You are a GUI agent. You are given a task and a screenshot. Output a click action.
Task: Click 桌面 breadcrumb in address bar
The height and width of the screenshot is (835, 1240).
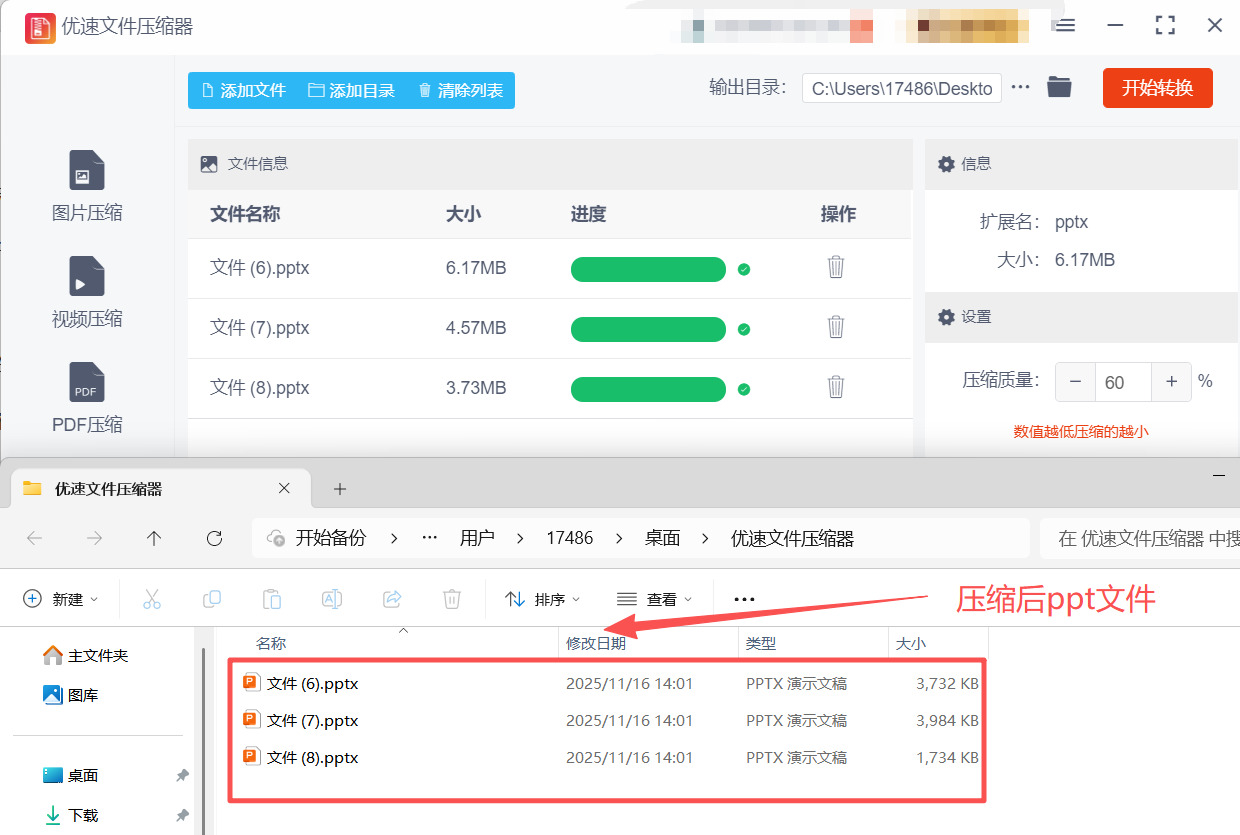[662, 538]
